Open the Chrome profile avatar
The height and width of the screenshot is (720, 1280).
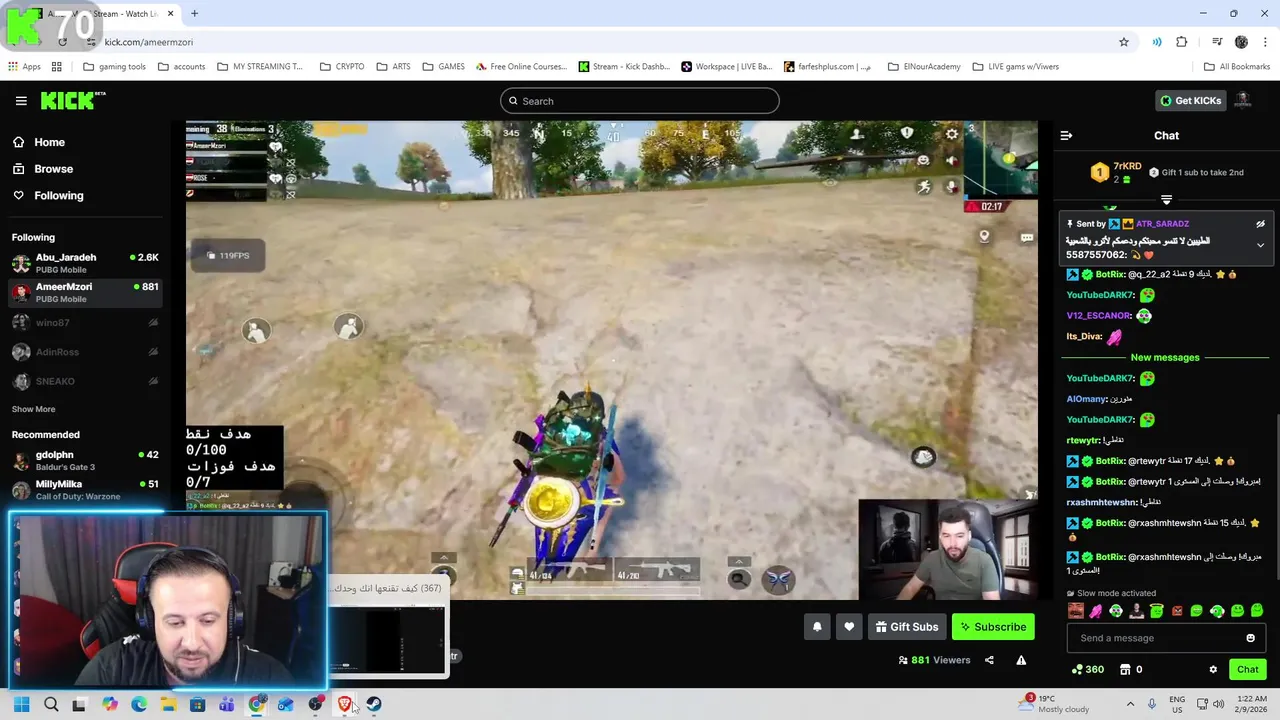[1241, 42]
